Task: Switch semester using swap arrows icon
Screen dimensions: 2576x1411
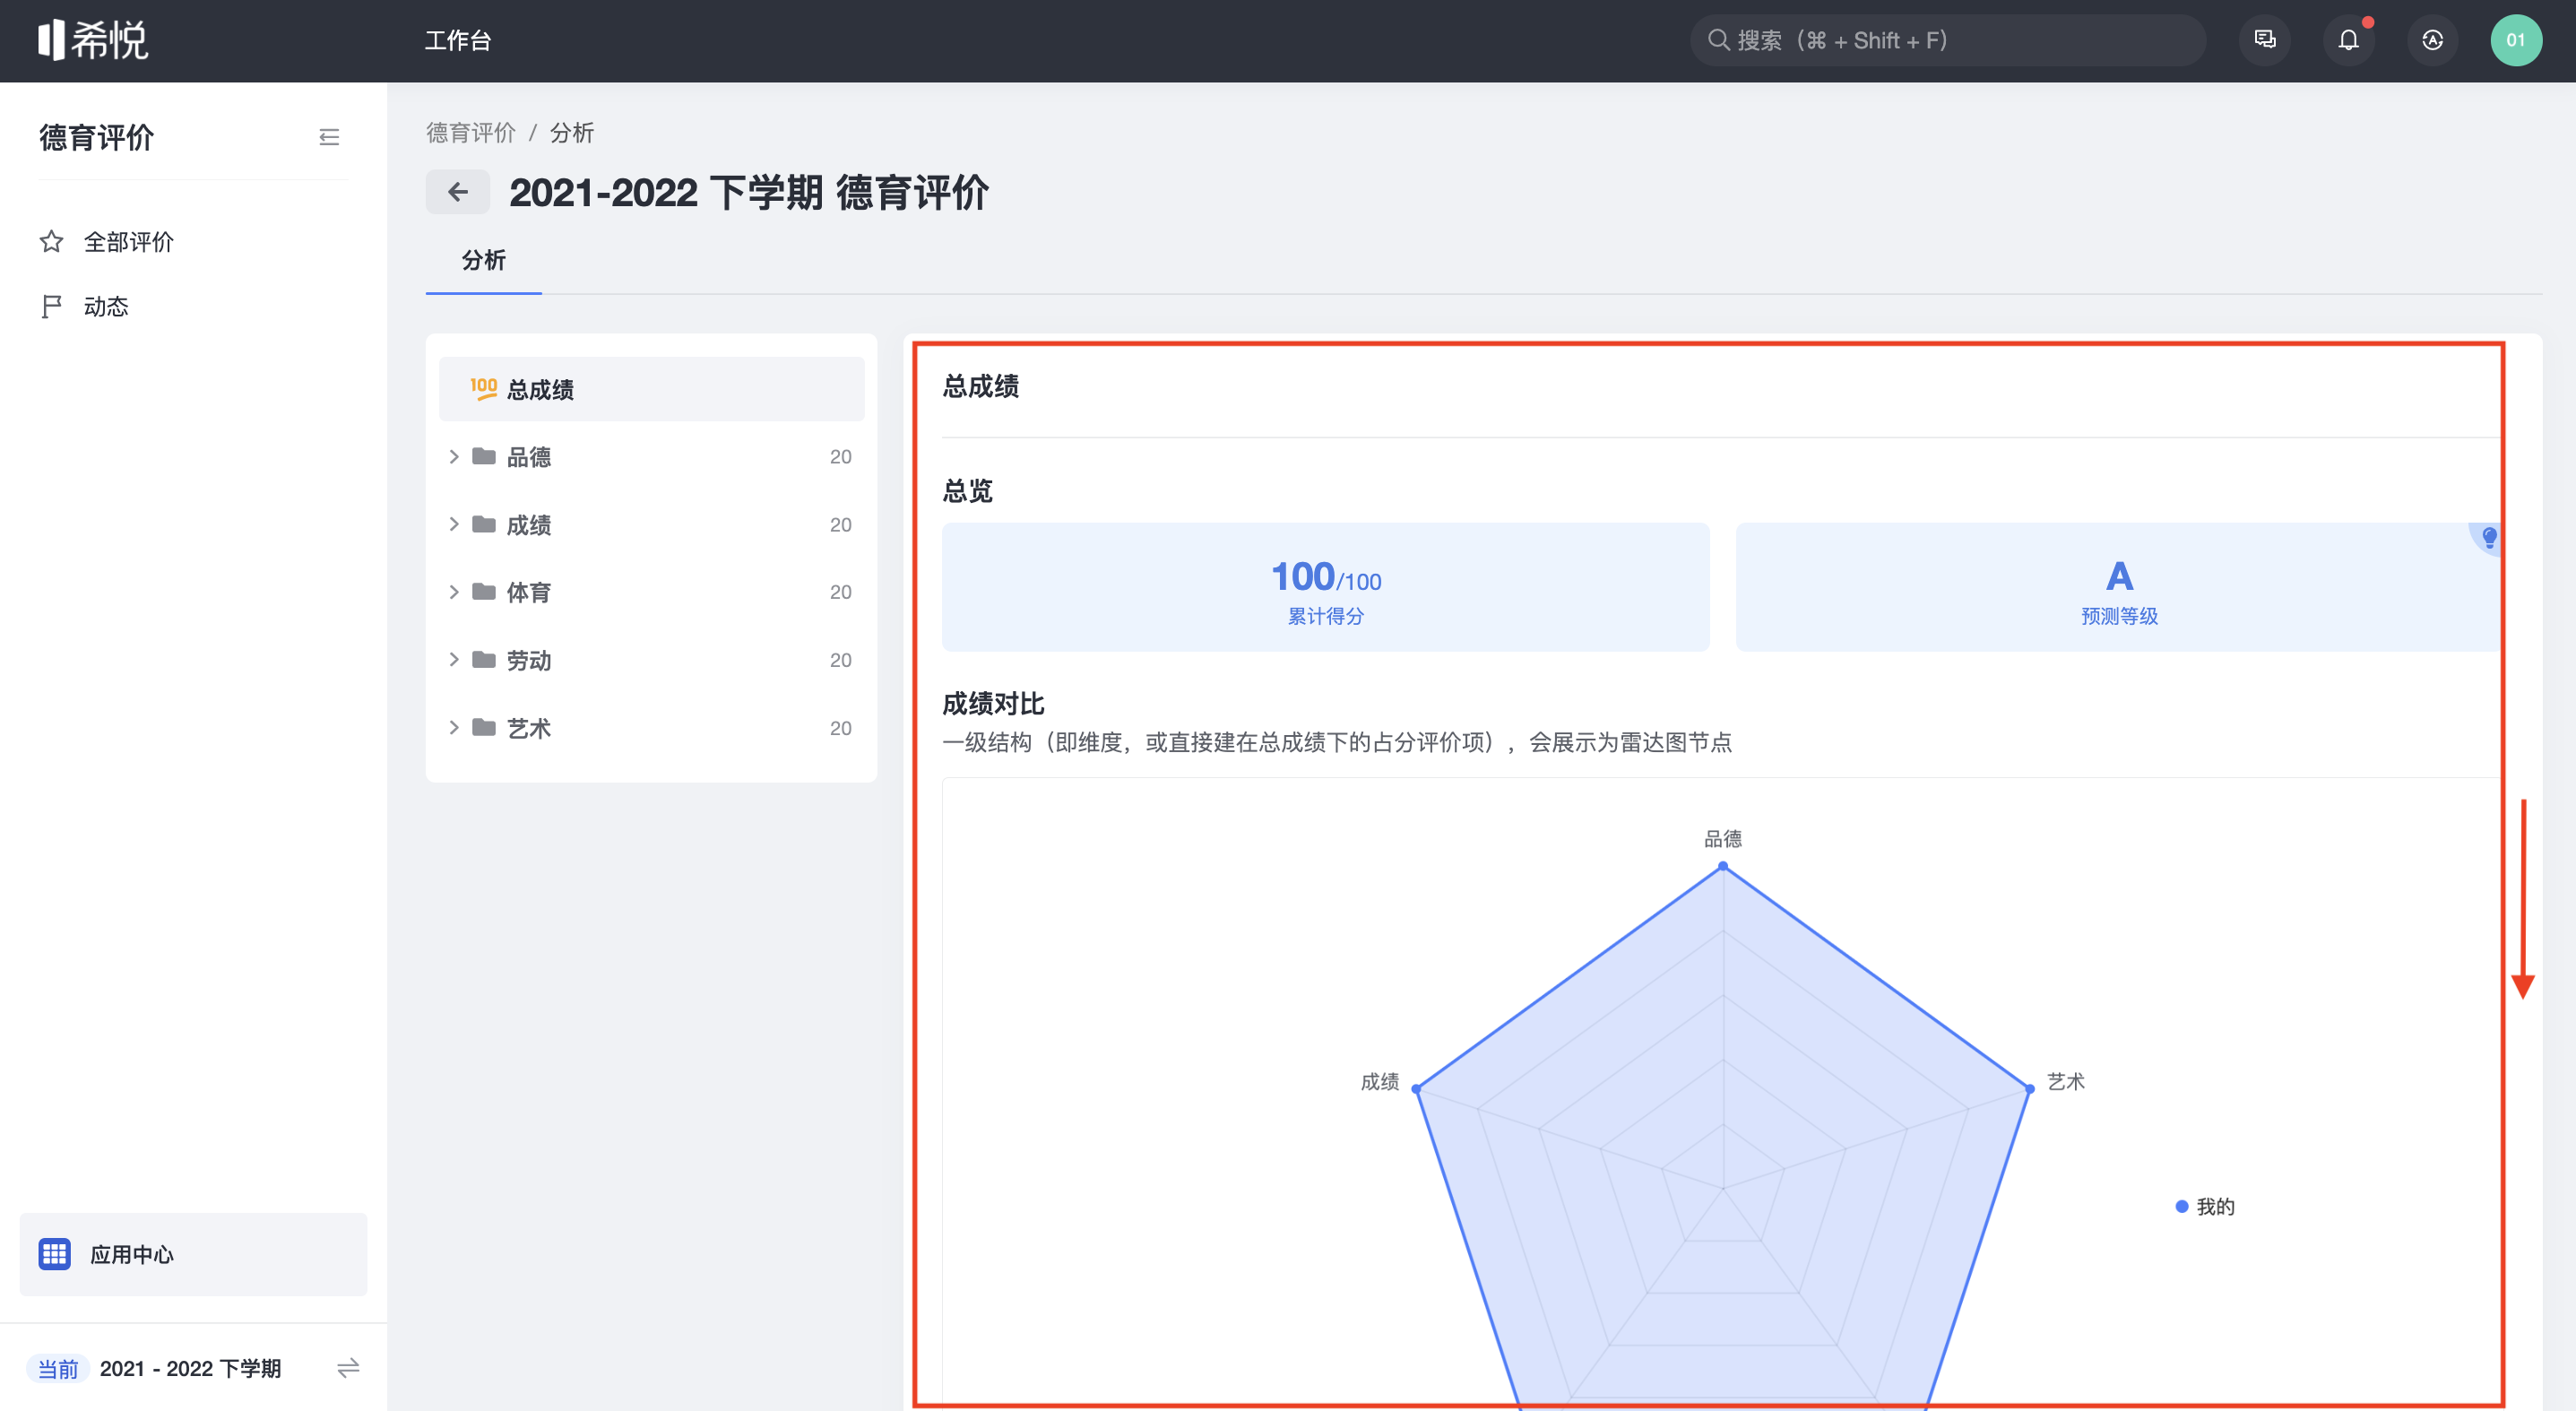Action: click(x=348, y=1368)
